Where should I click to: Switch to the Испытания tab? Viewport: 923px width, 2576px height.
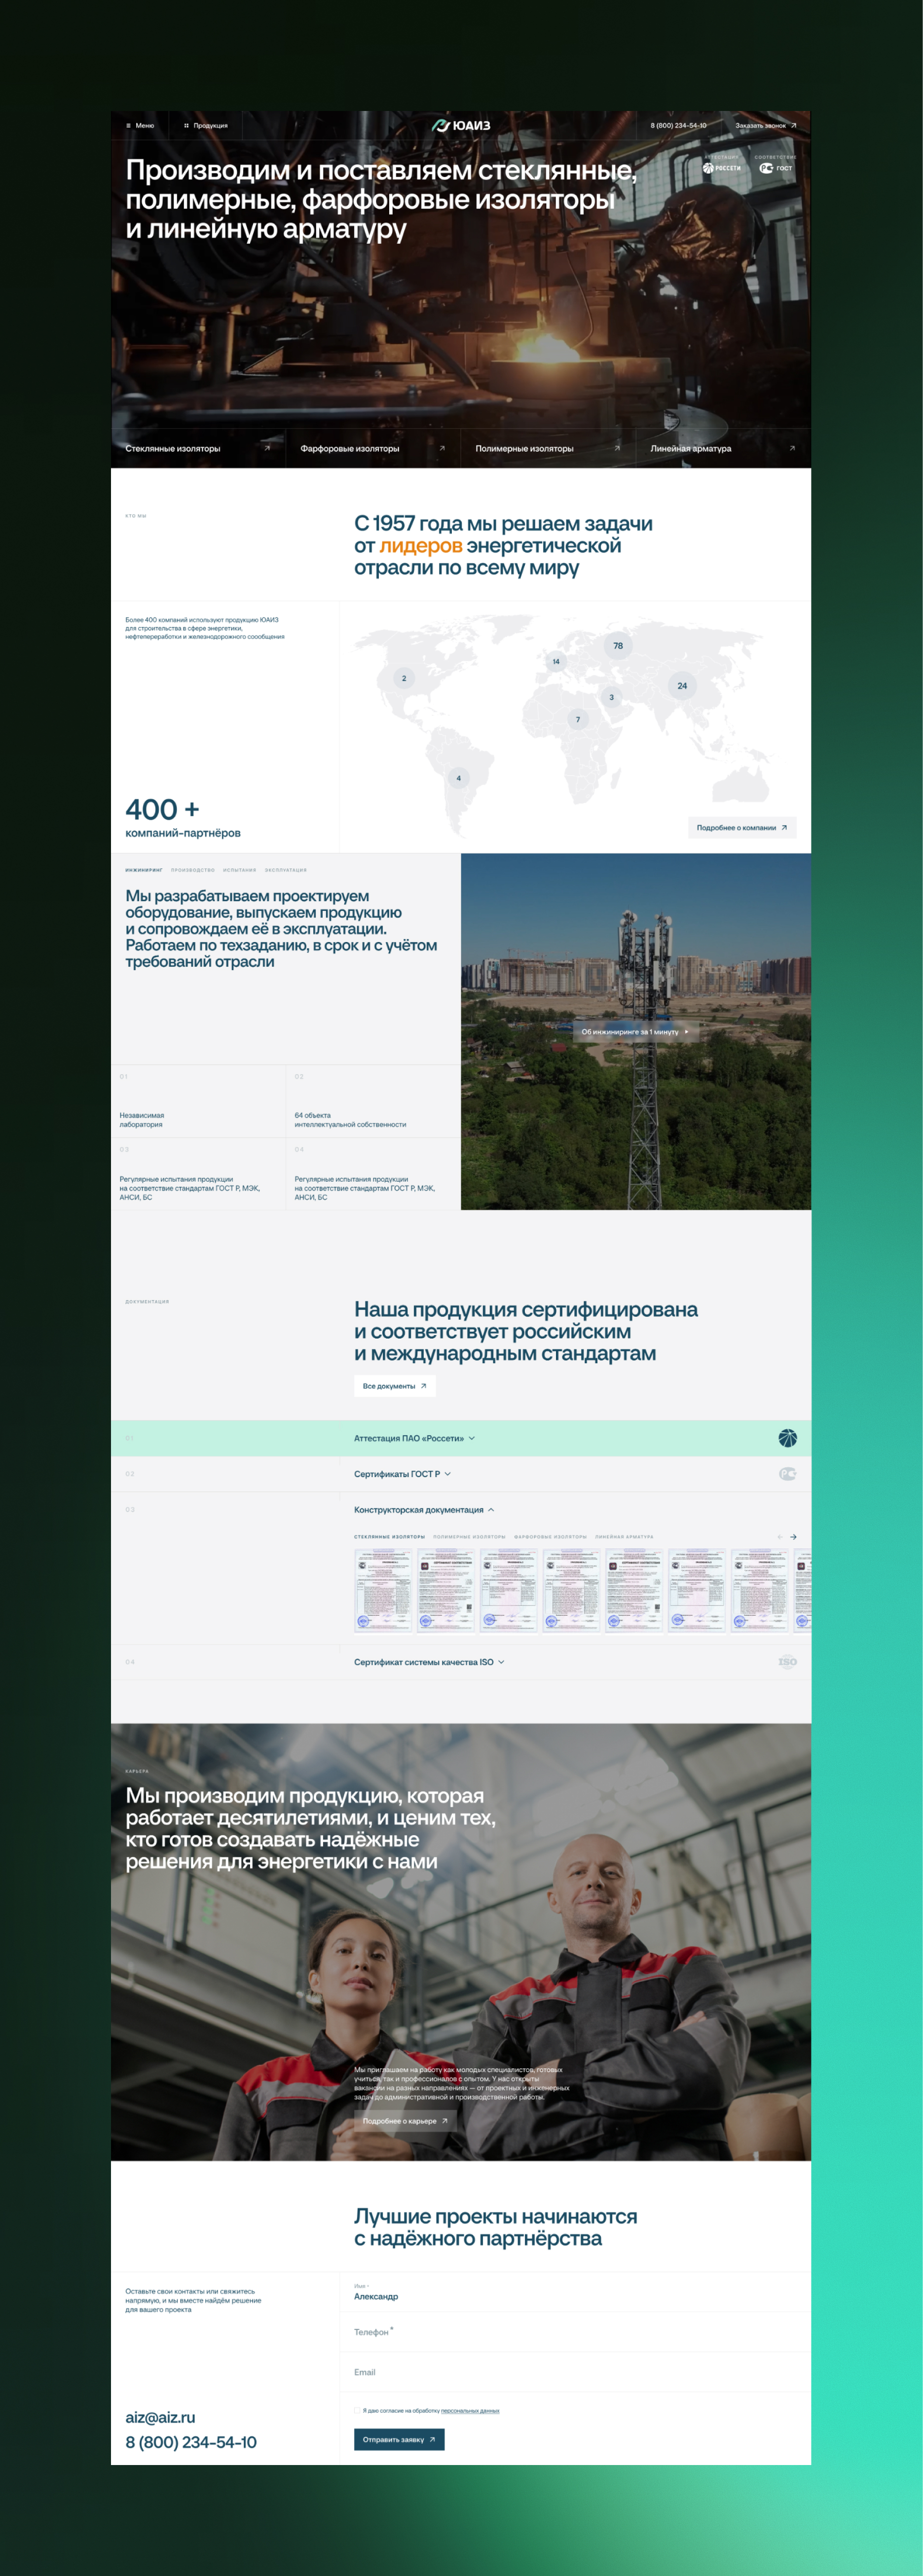(x=240, y=870)
